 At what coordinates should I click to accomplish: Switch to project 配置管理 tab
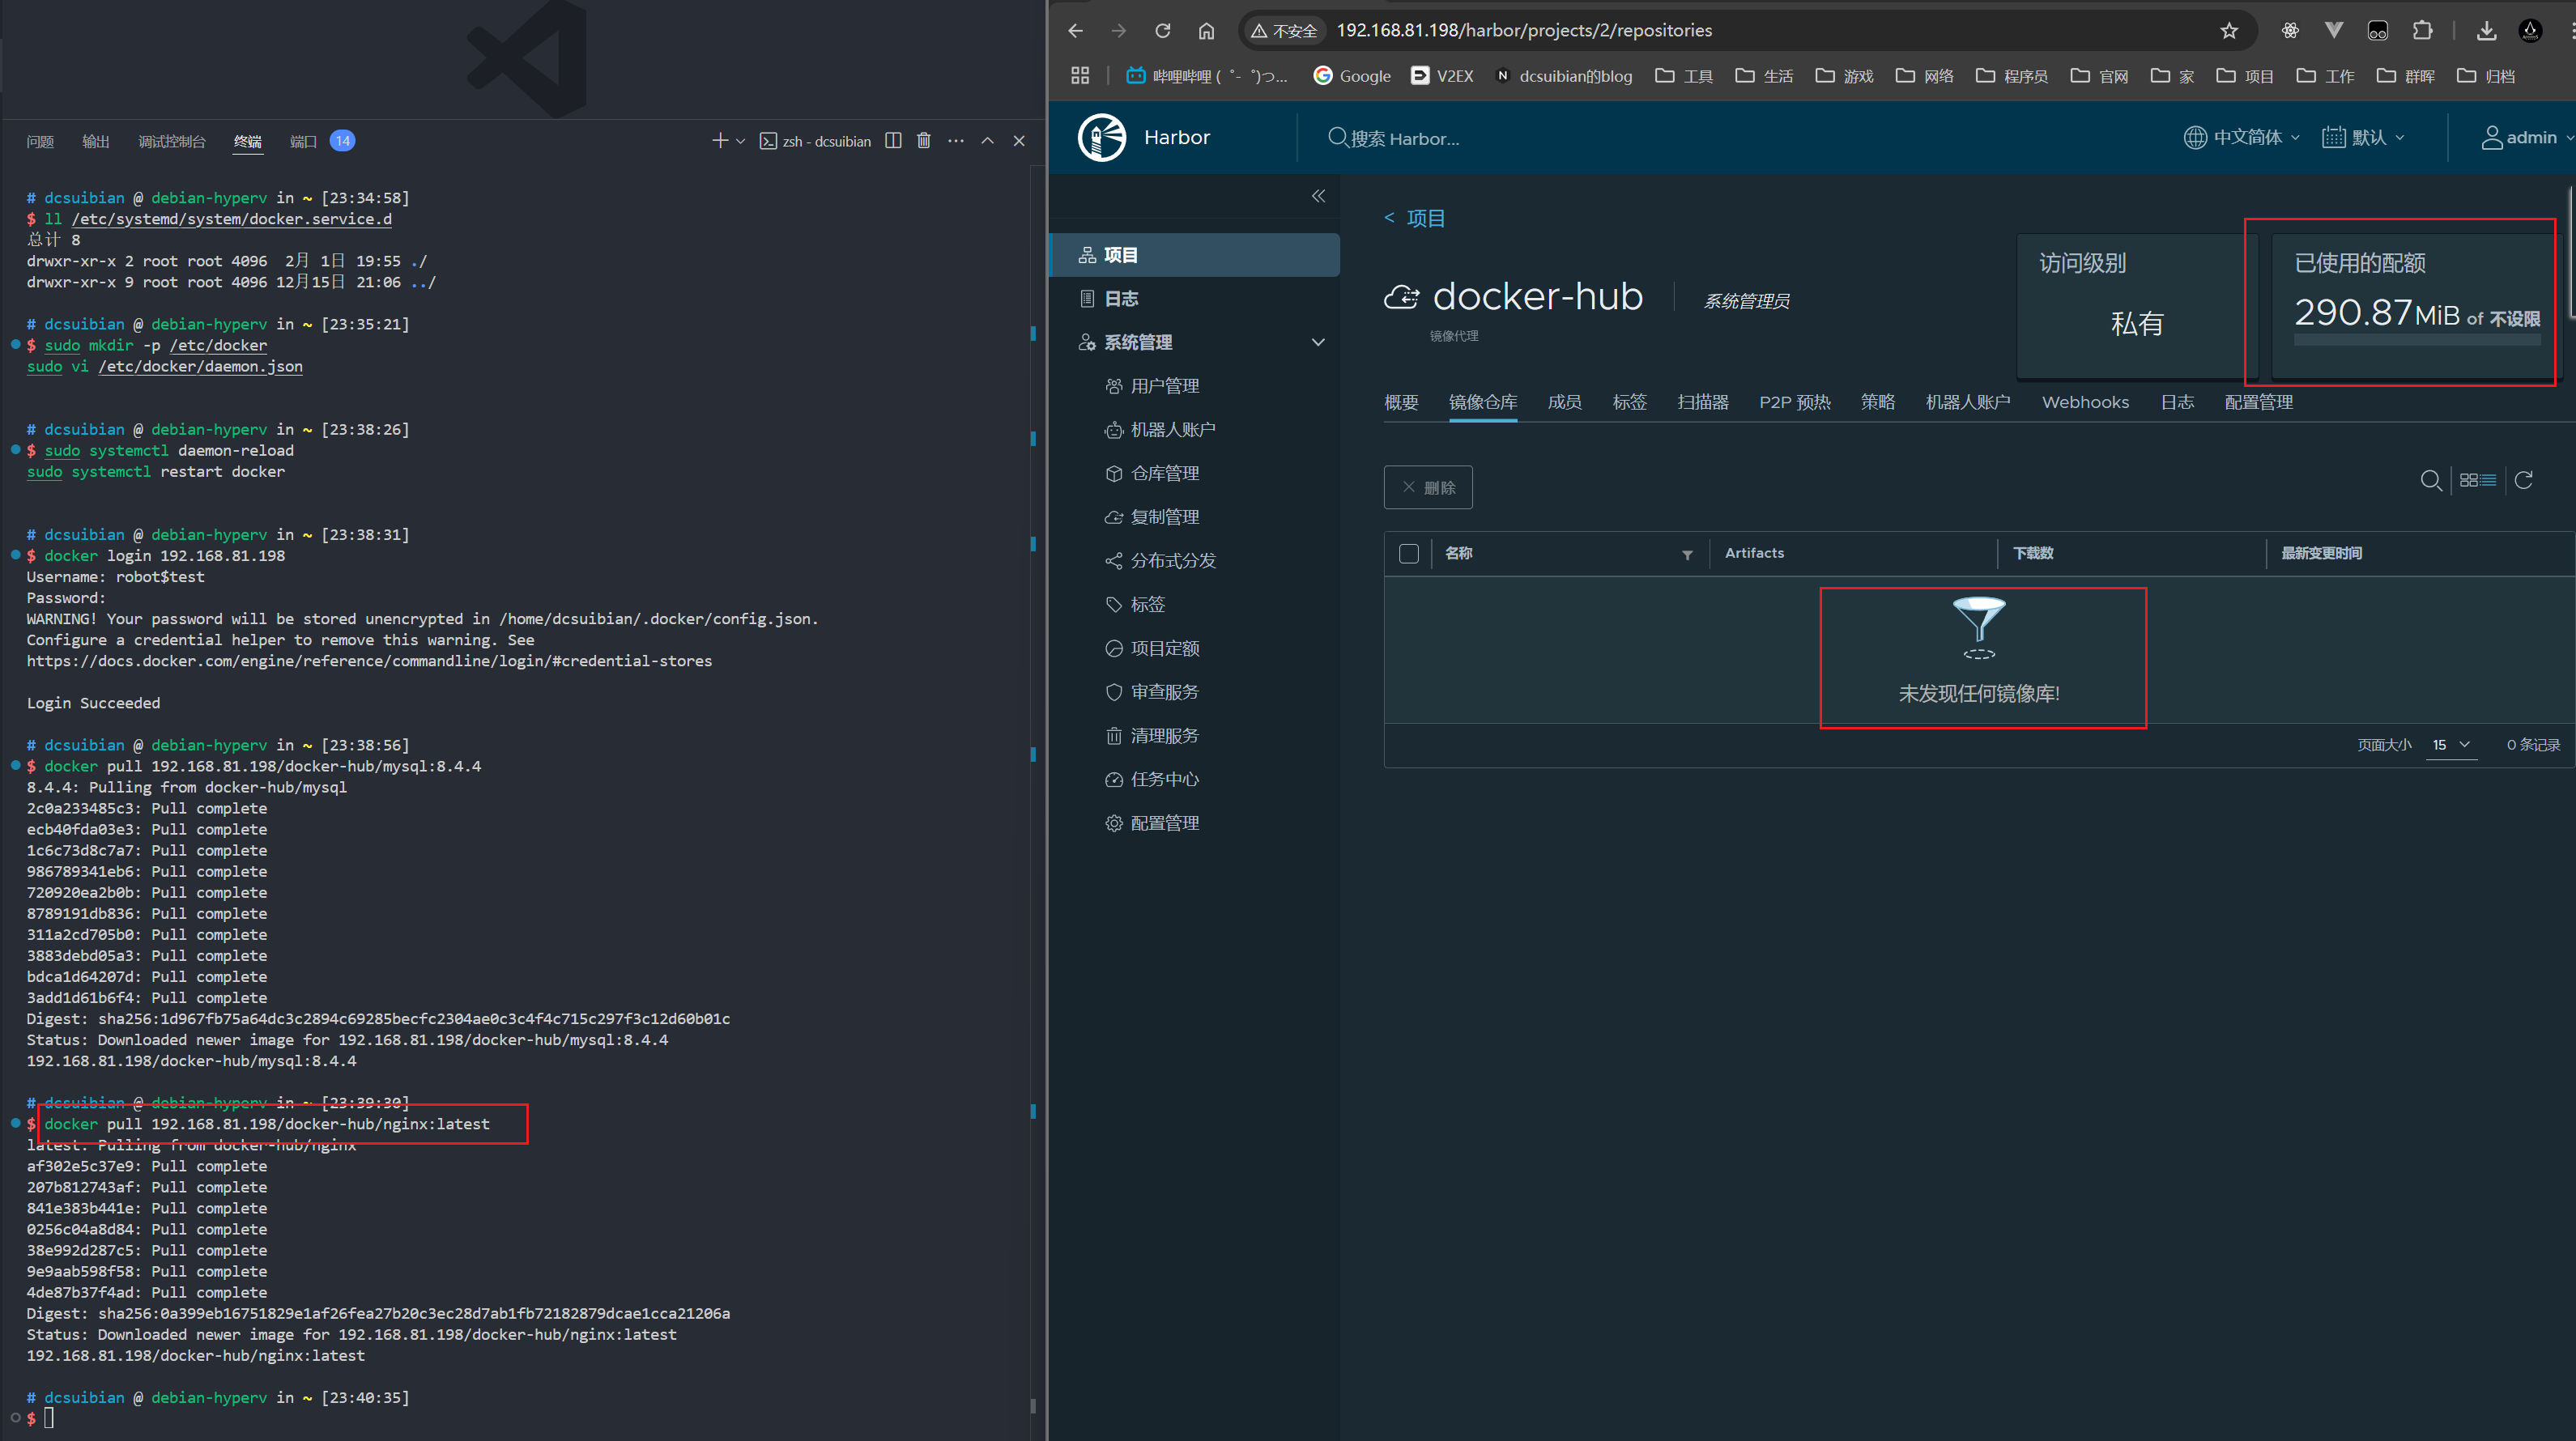pyautogui.click(x=2258, y=402)
